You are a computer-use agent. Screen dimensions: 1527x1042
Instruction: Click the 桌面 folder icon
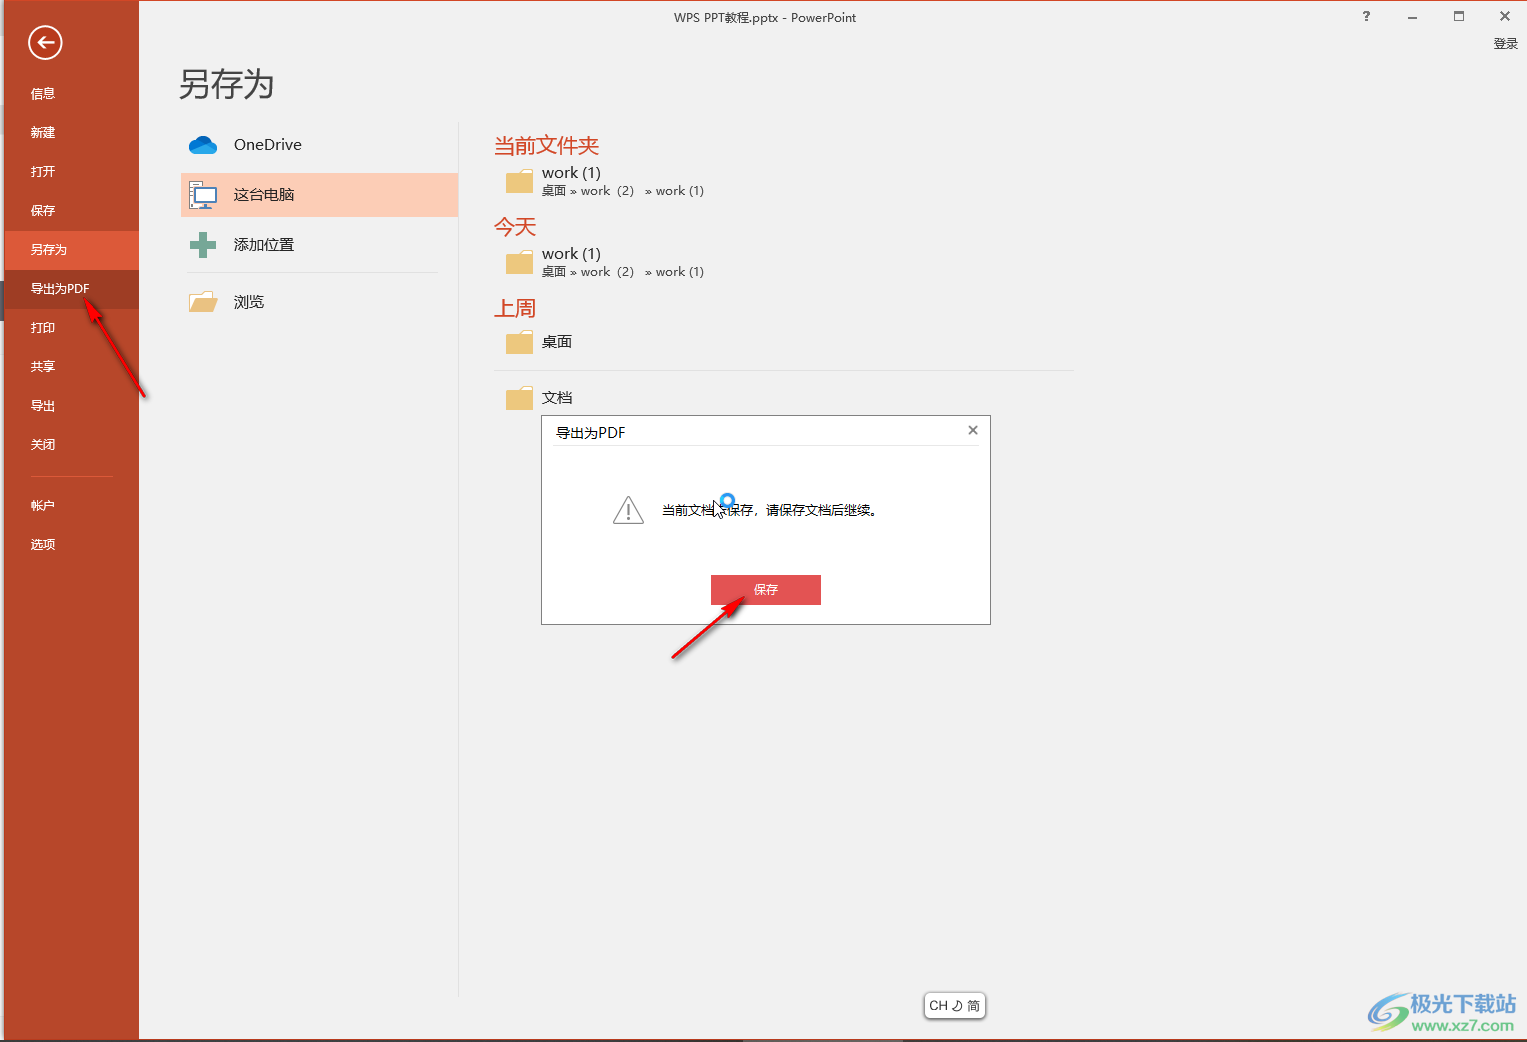click(519, 342)
